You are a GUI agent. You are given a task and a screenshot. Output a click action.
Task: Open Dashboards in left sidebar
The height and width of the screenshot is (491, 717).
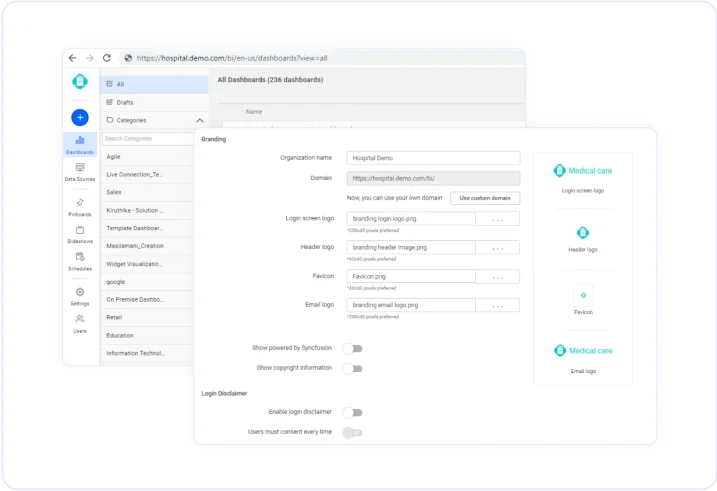(80, 145)
